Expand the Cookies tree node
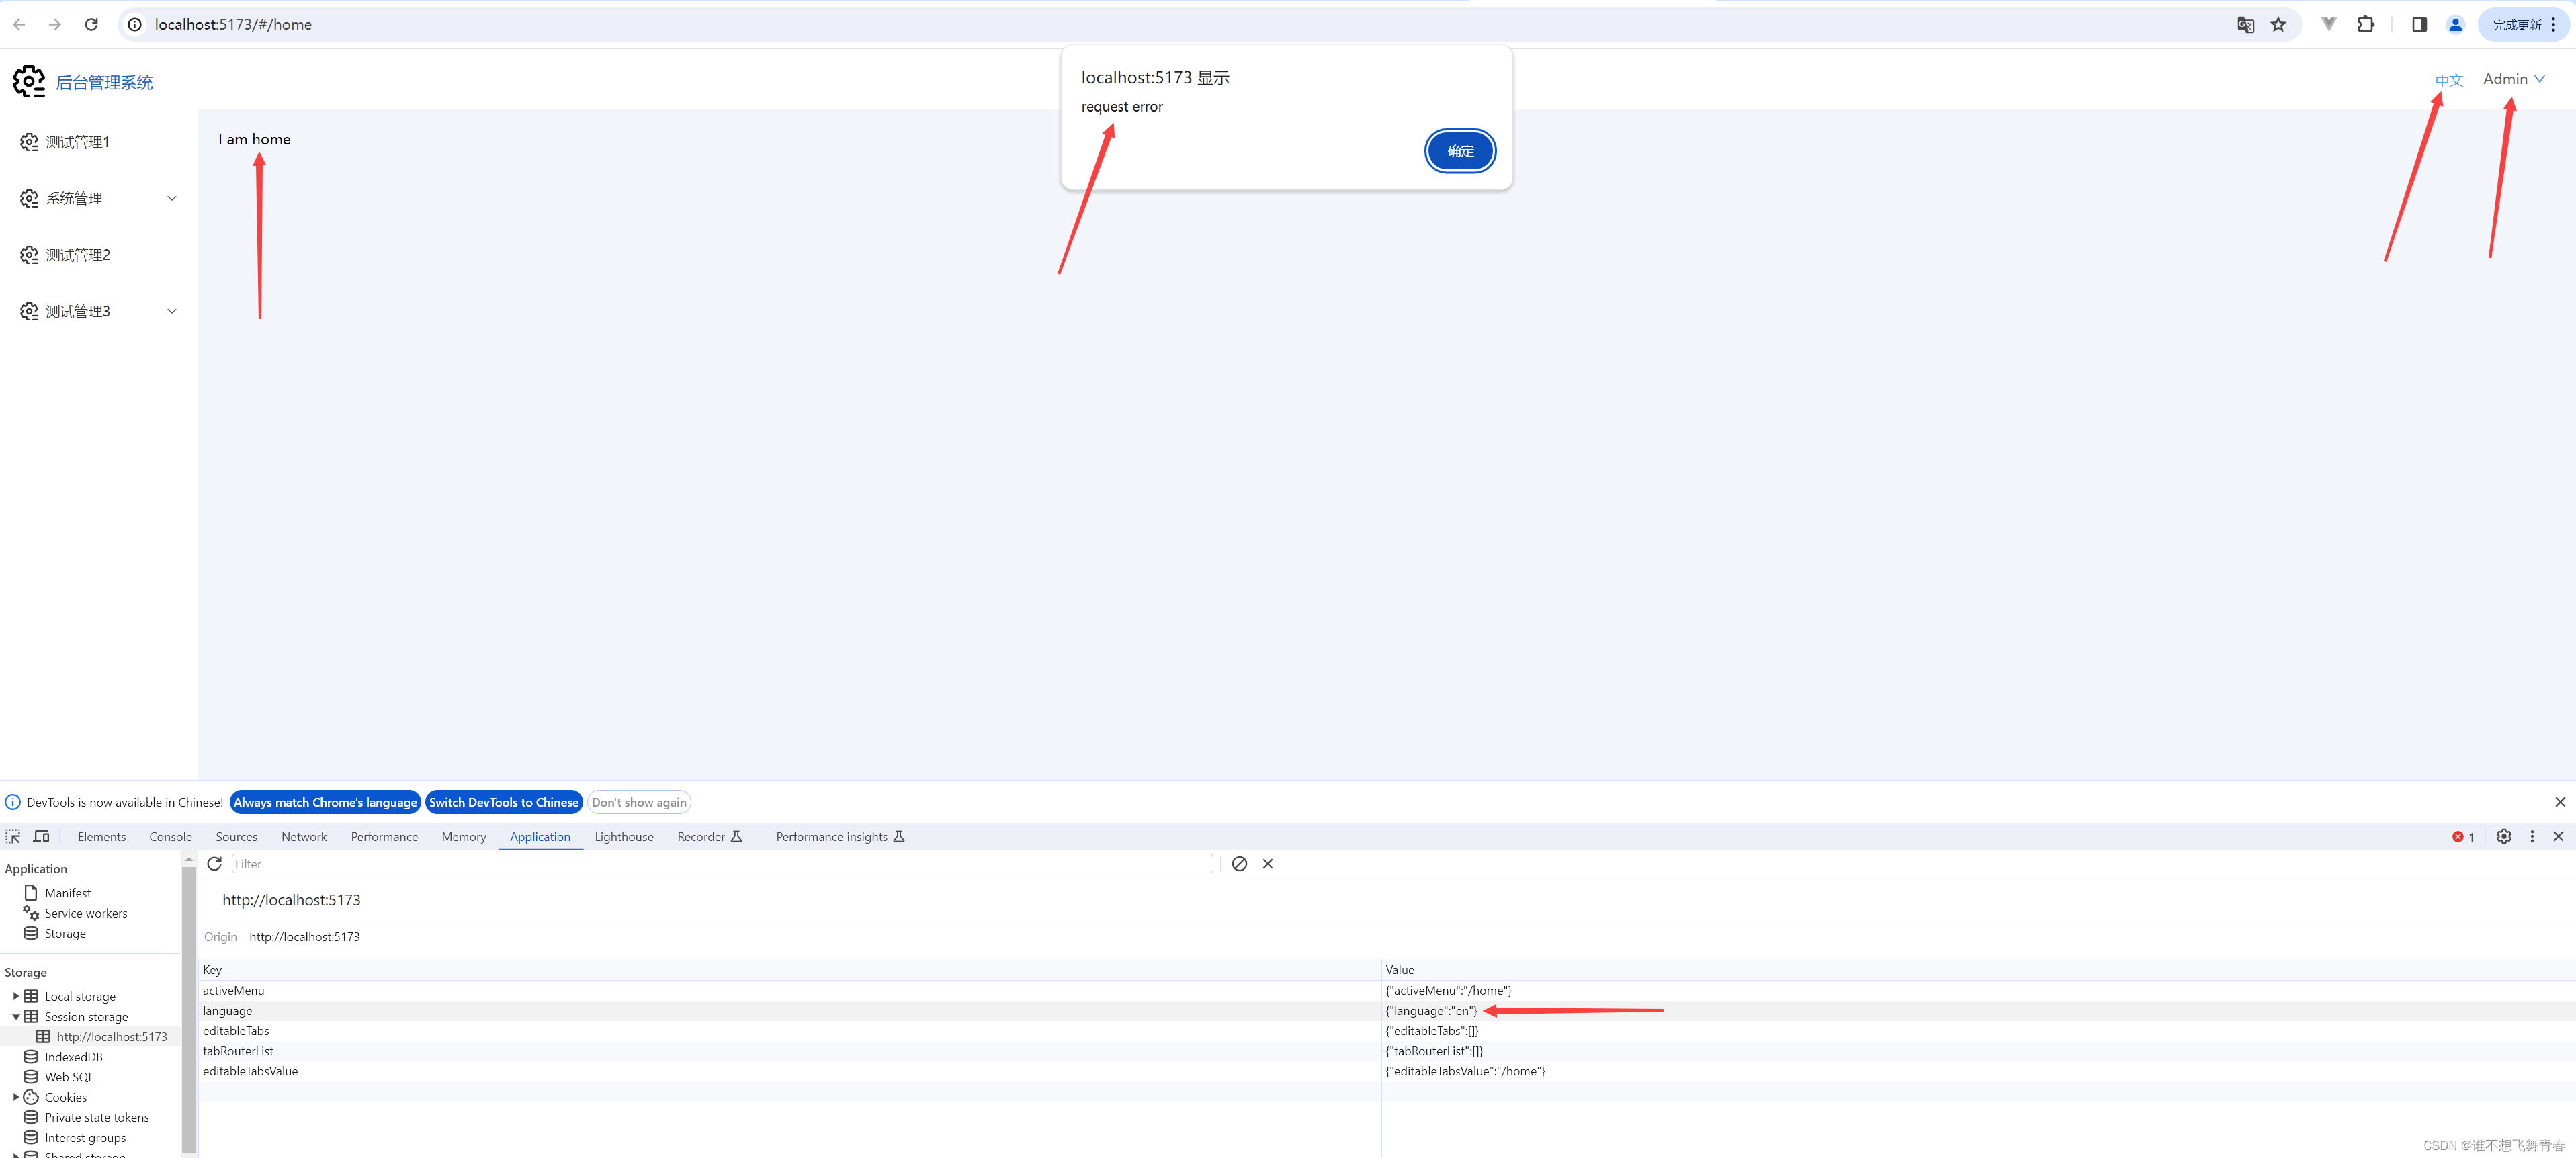2576x1158 pixels. (15, 1097)
